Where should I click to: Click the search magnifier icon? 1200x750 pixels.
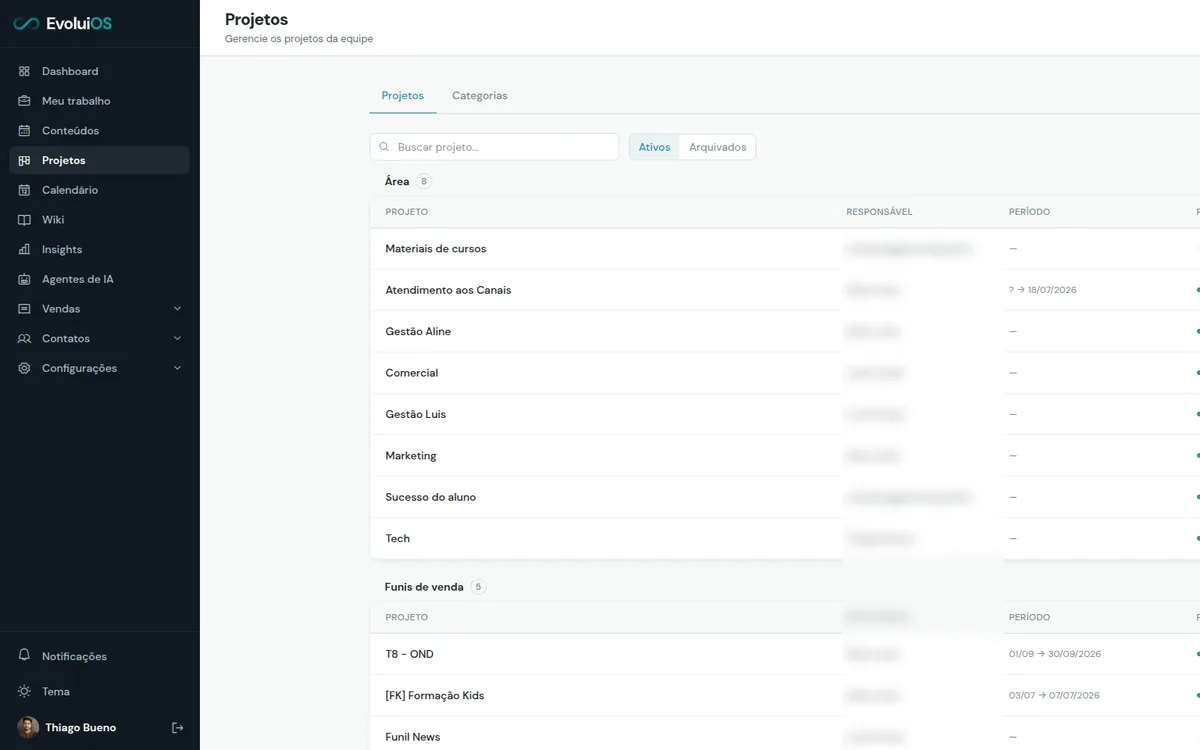click(x=384, y=147)
